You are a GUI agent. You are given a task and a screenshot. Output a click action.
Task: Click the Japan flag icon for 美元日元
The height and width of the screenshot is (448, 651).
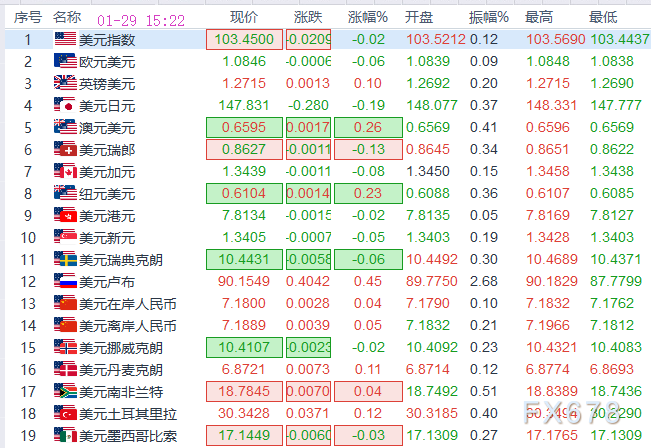pos(66,105)
